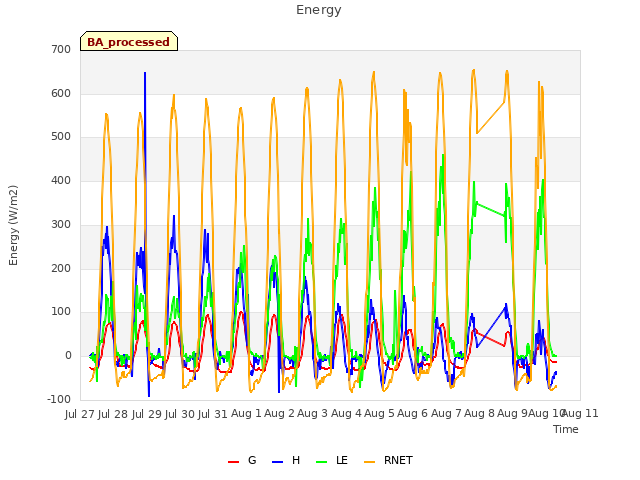Click the green LE legend swatch

pyautogui.click(x=322, y=462)
